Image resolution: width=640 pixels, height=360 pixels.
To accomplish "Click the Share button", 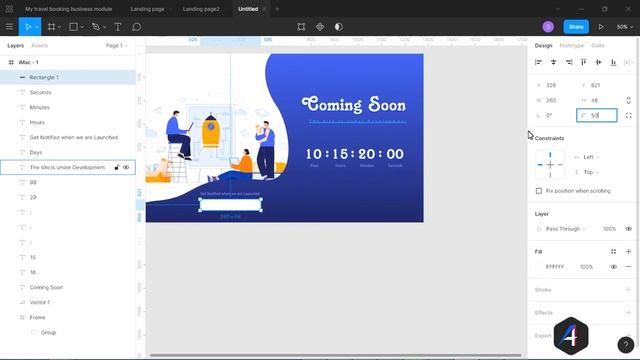I will 576,27.
